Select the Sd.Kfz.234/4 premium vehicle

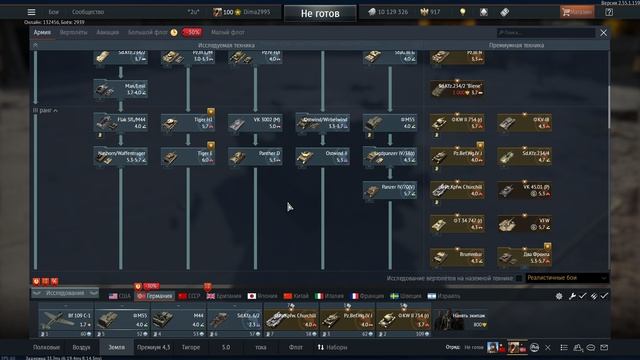tap(524, 156)
